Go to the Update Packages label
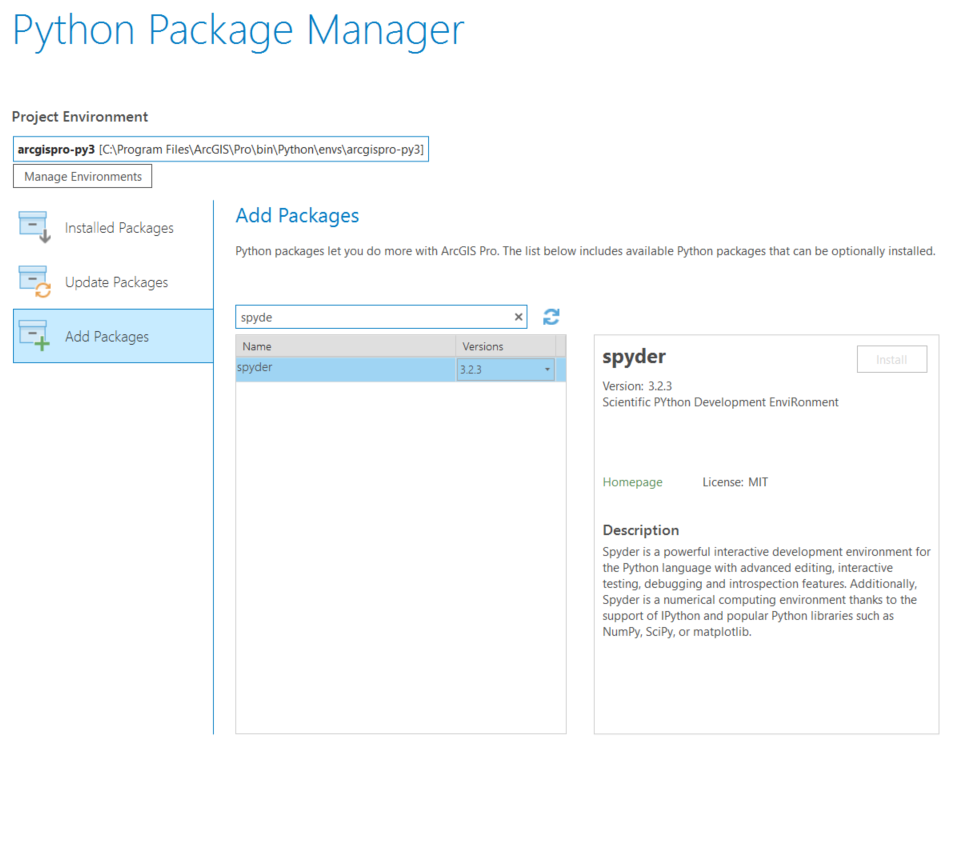This screenshot has height=851, width=953. pyautogui.click(x=116, y=282)
